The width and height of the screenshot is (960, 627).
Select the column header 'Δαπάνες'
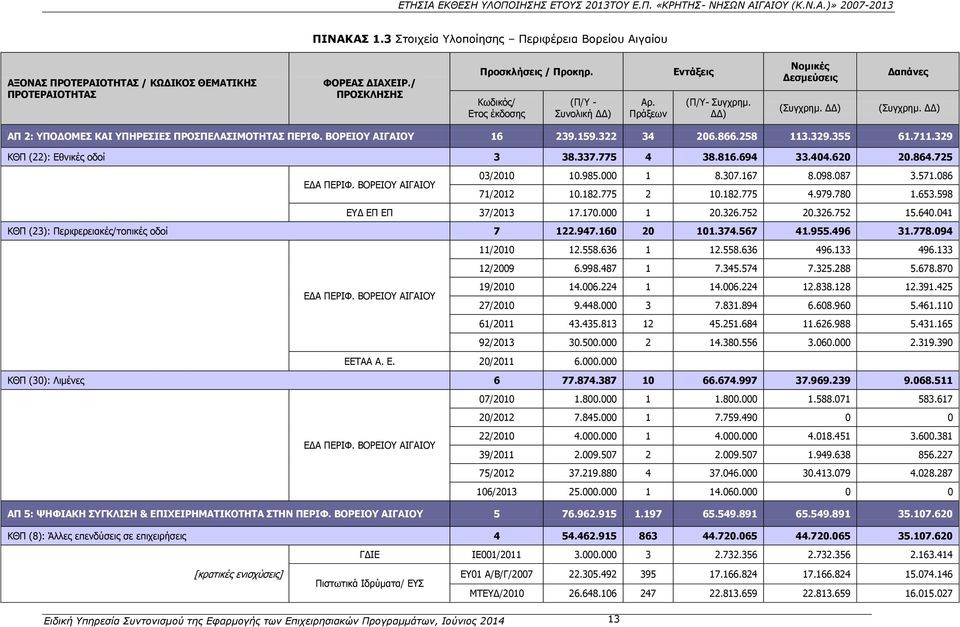point(908,72)
